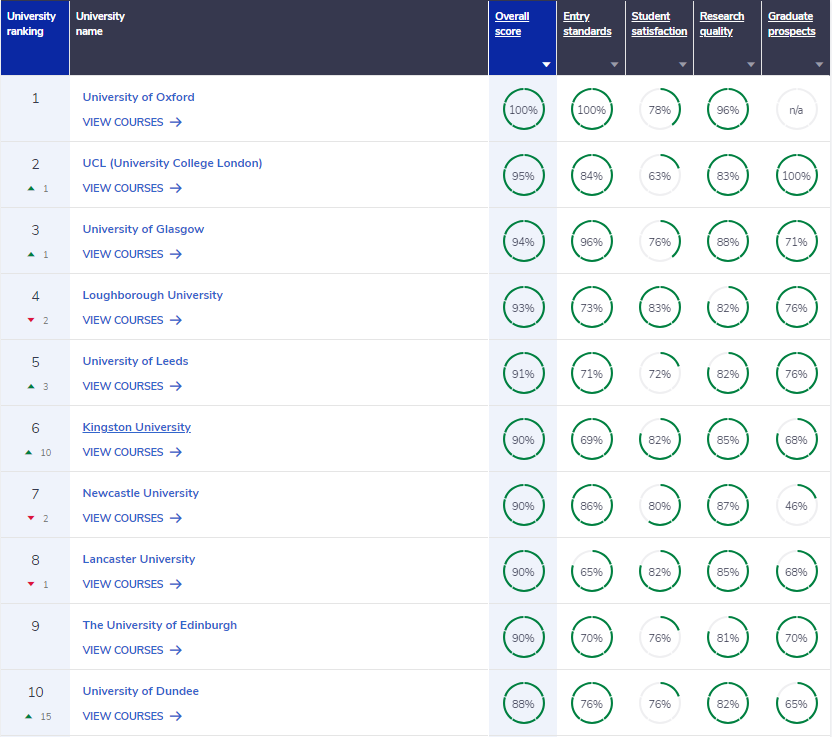Open the Kingston University page
This screenshot has width=832, height=737.
(136, 427)
